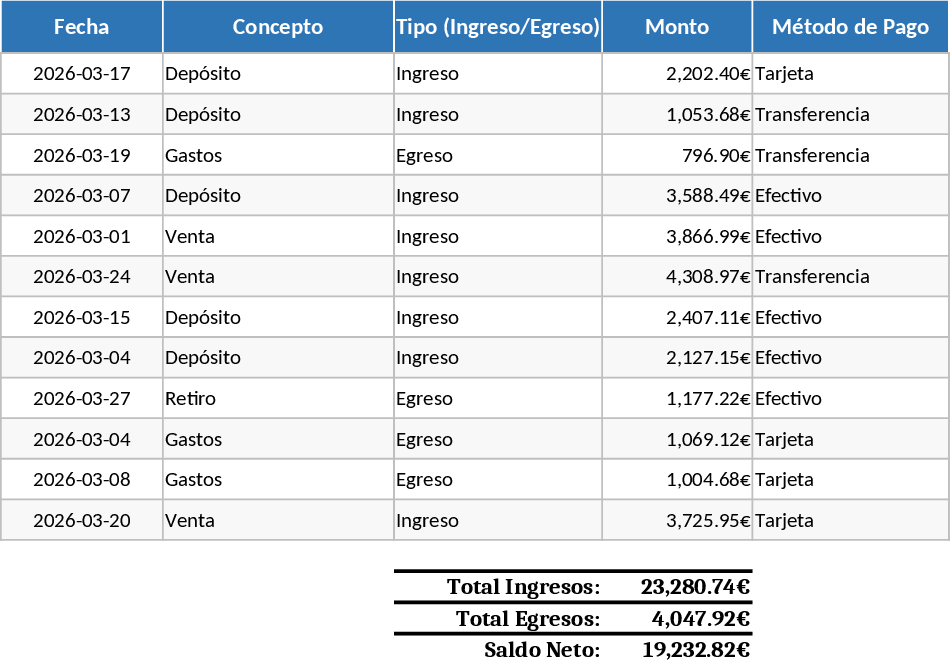Screen dimensions: 950x660
Task: Click the Retiro concept cell
Action: pyautogui.click(x=191, y=399)
